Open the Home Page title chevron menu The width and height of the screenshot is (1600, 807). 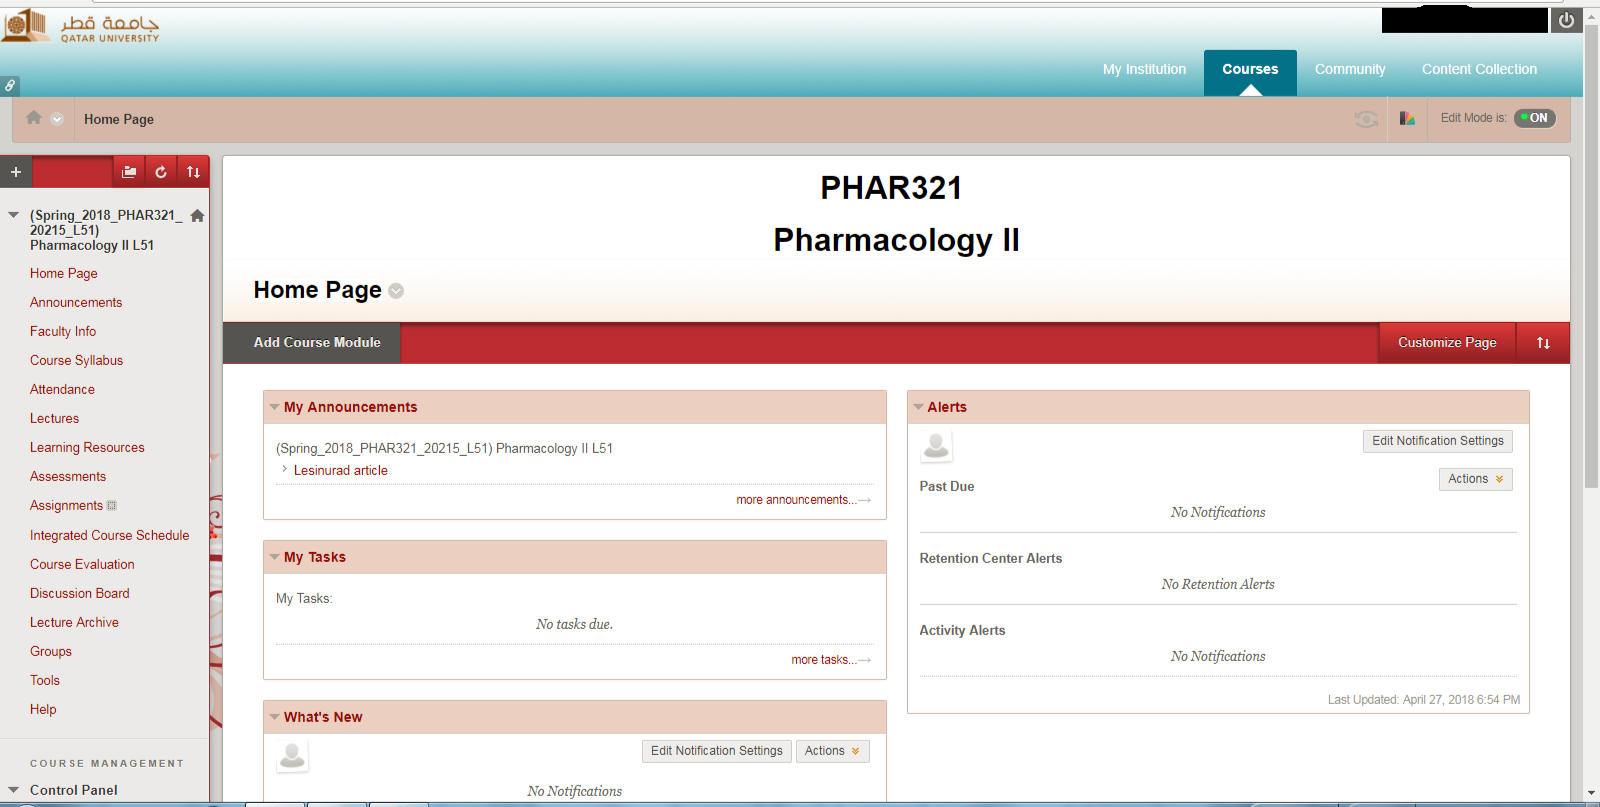pos(396,291)
